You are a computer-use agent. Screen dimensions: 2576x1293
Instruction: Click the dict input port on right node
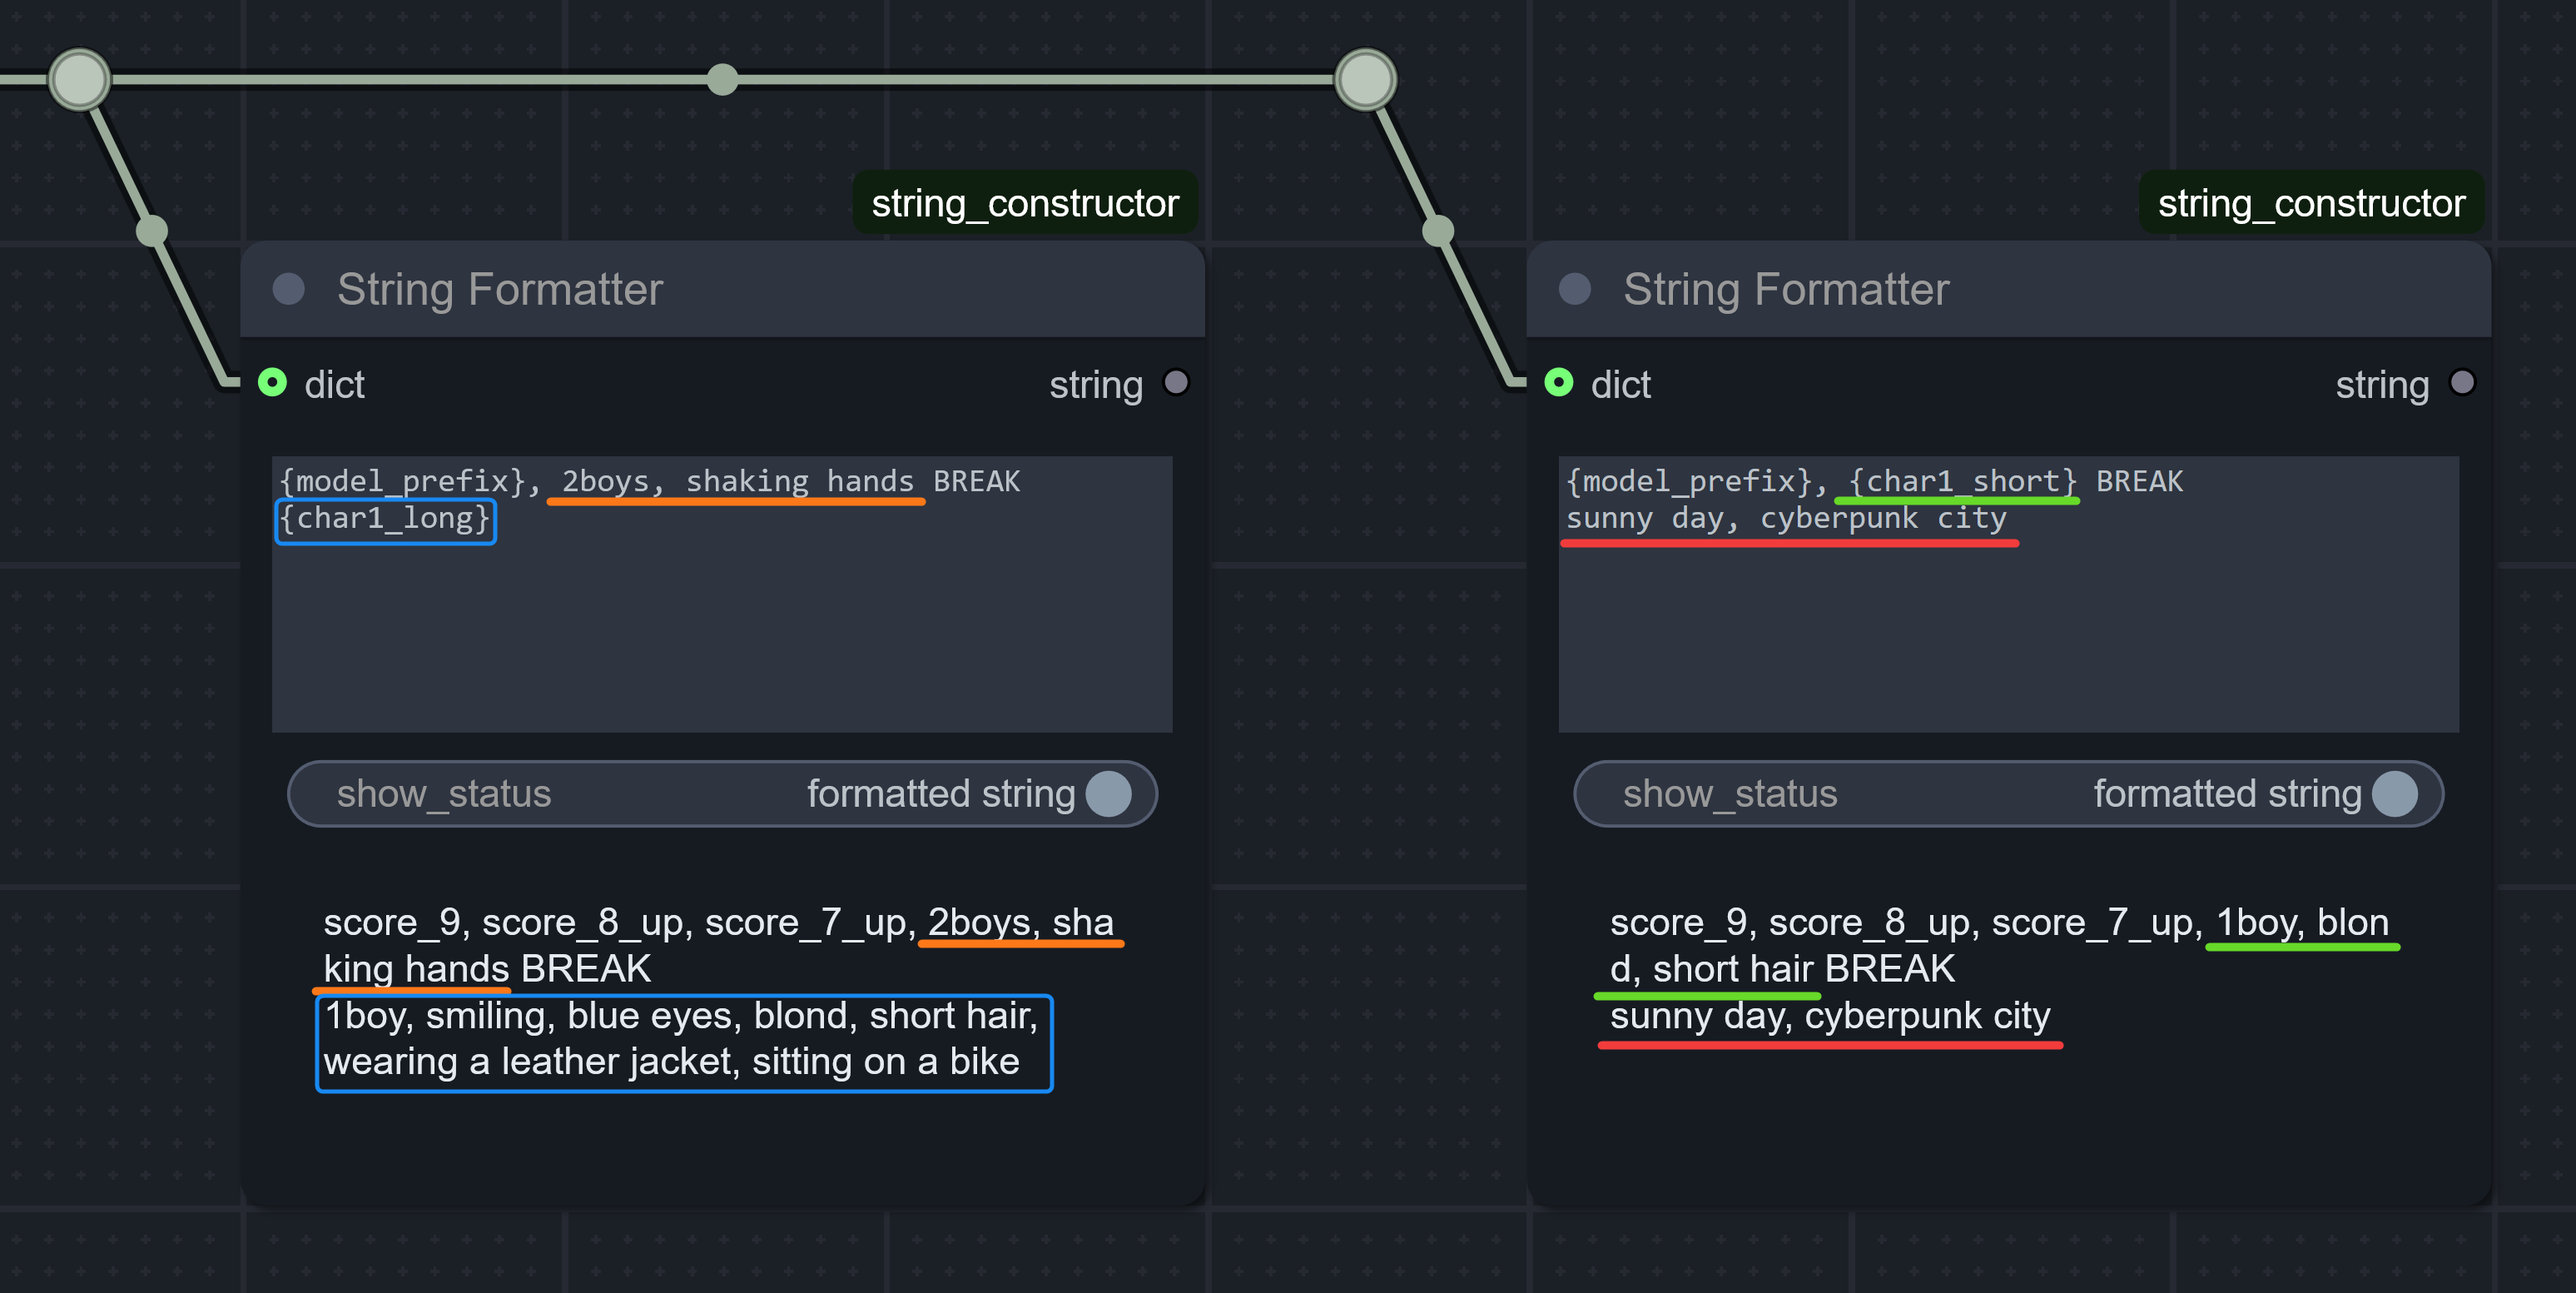click(x=1559, y=383)
